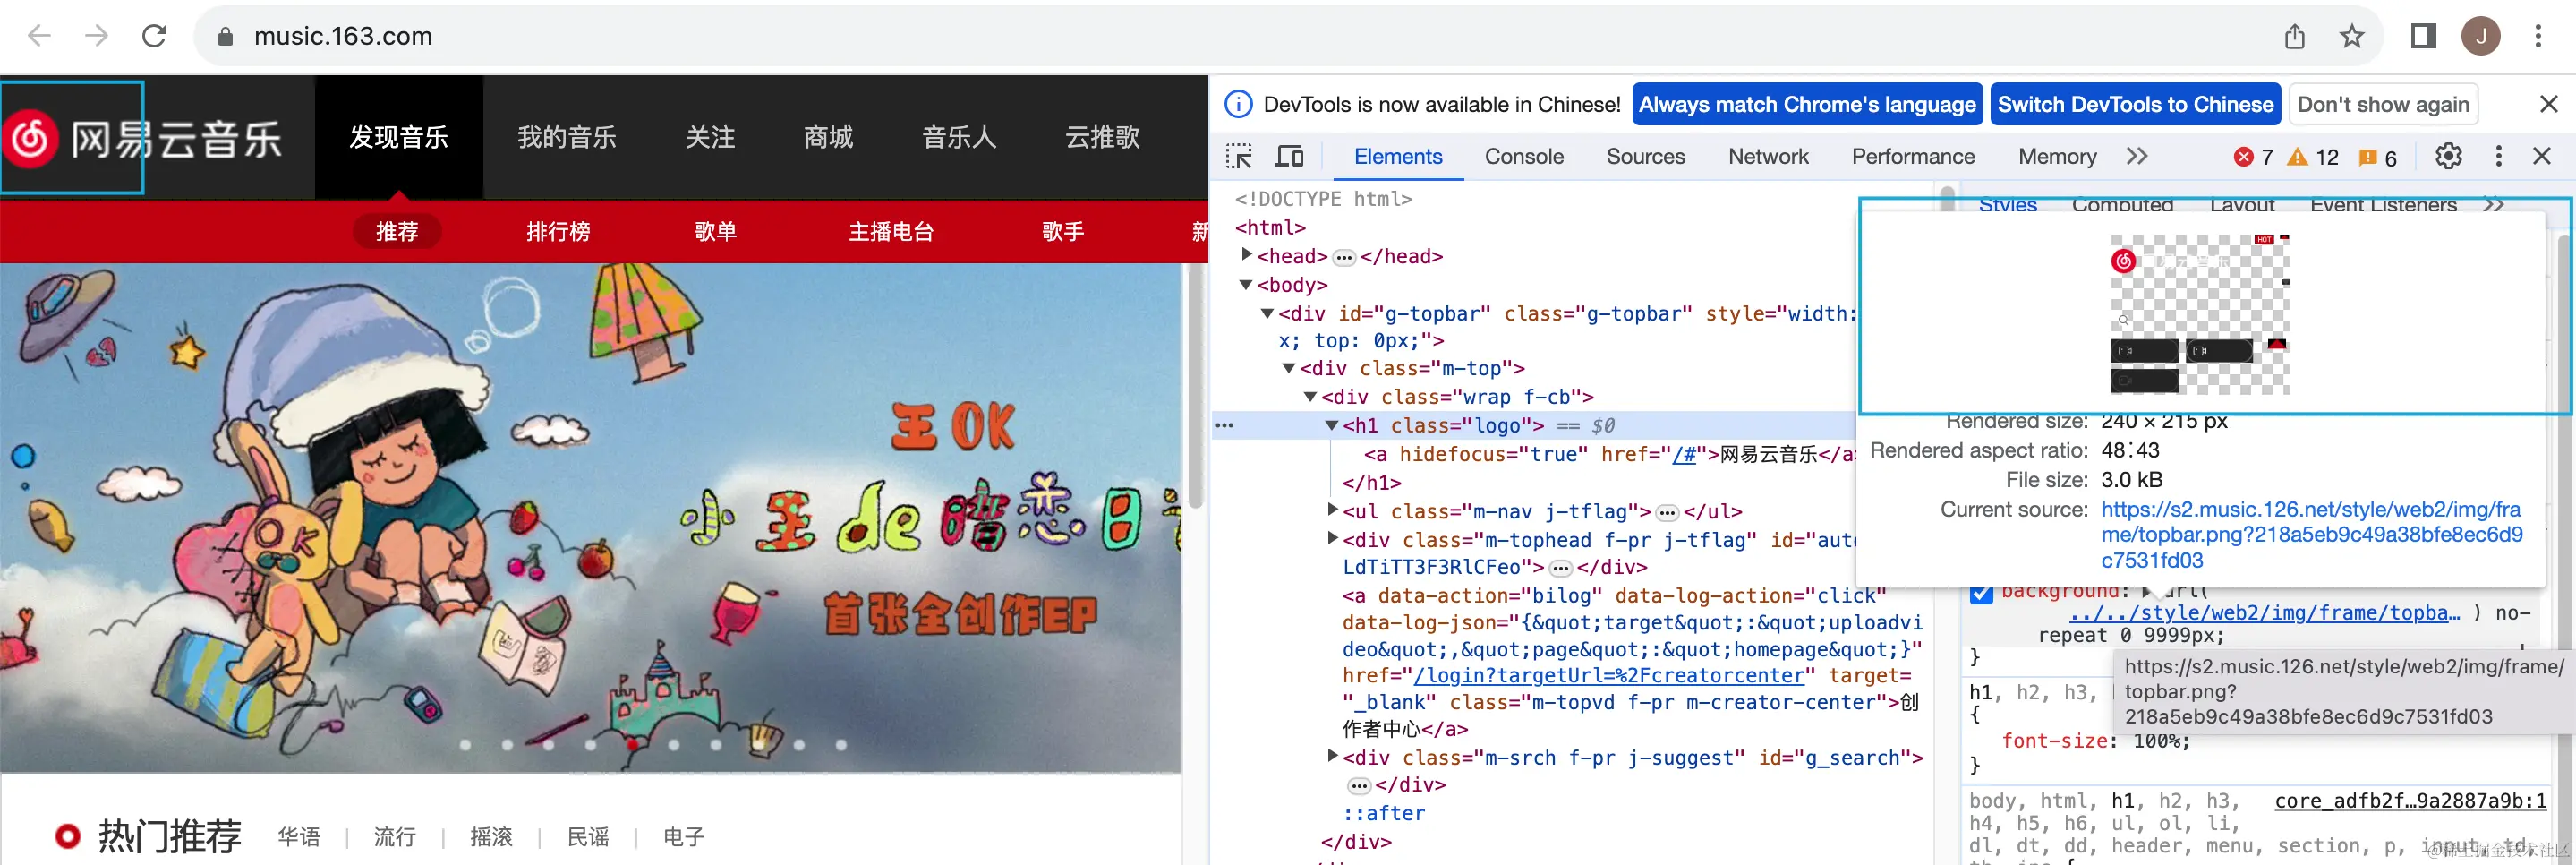Activate the inspect element picker tool

coord(1239,157)
